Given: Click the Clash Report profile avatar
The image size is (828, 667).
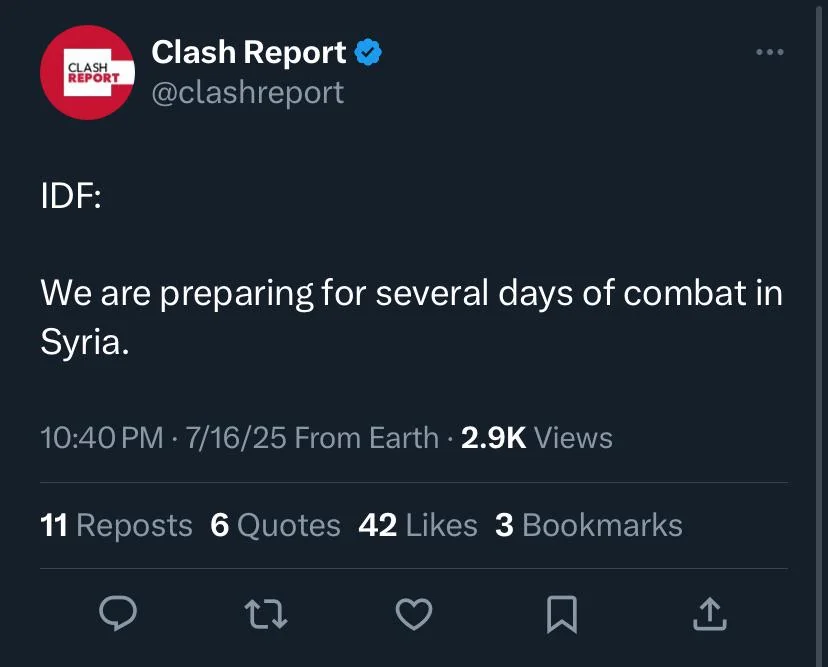Looking at the screenshot, I should (x=87, y=72).
